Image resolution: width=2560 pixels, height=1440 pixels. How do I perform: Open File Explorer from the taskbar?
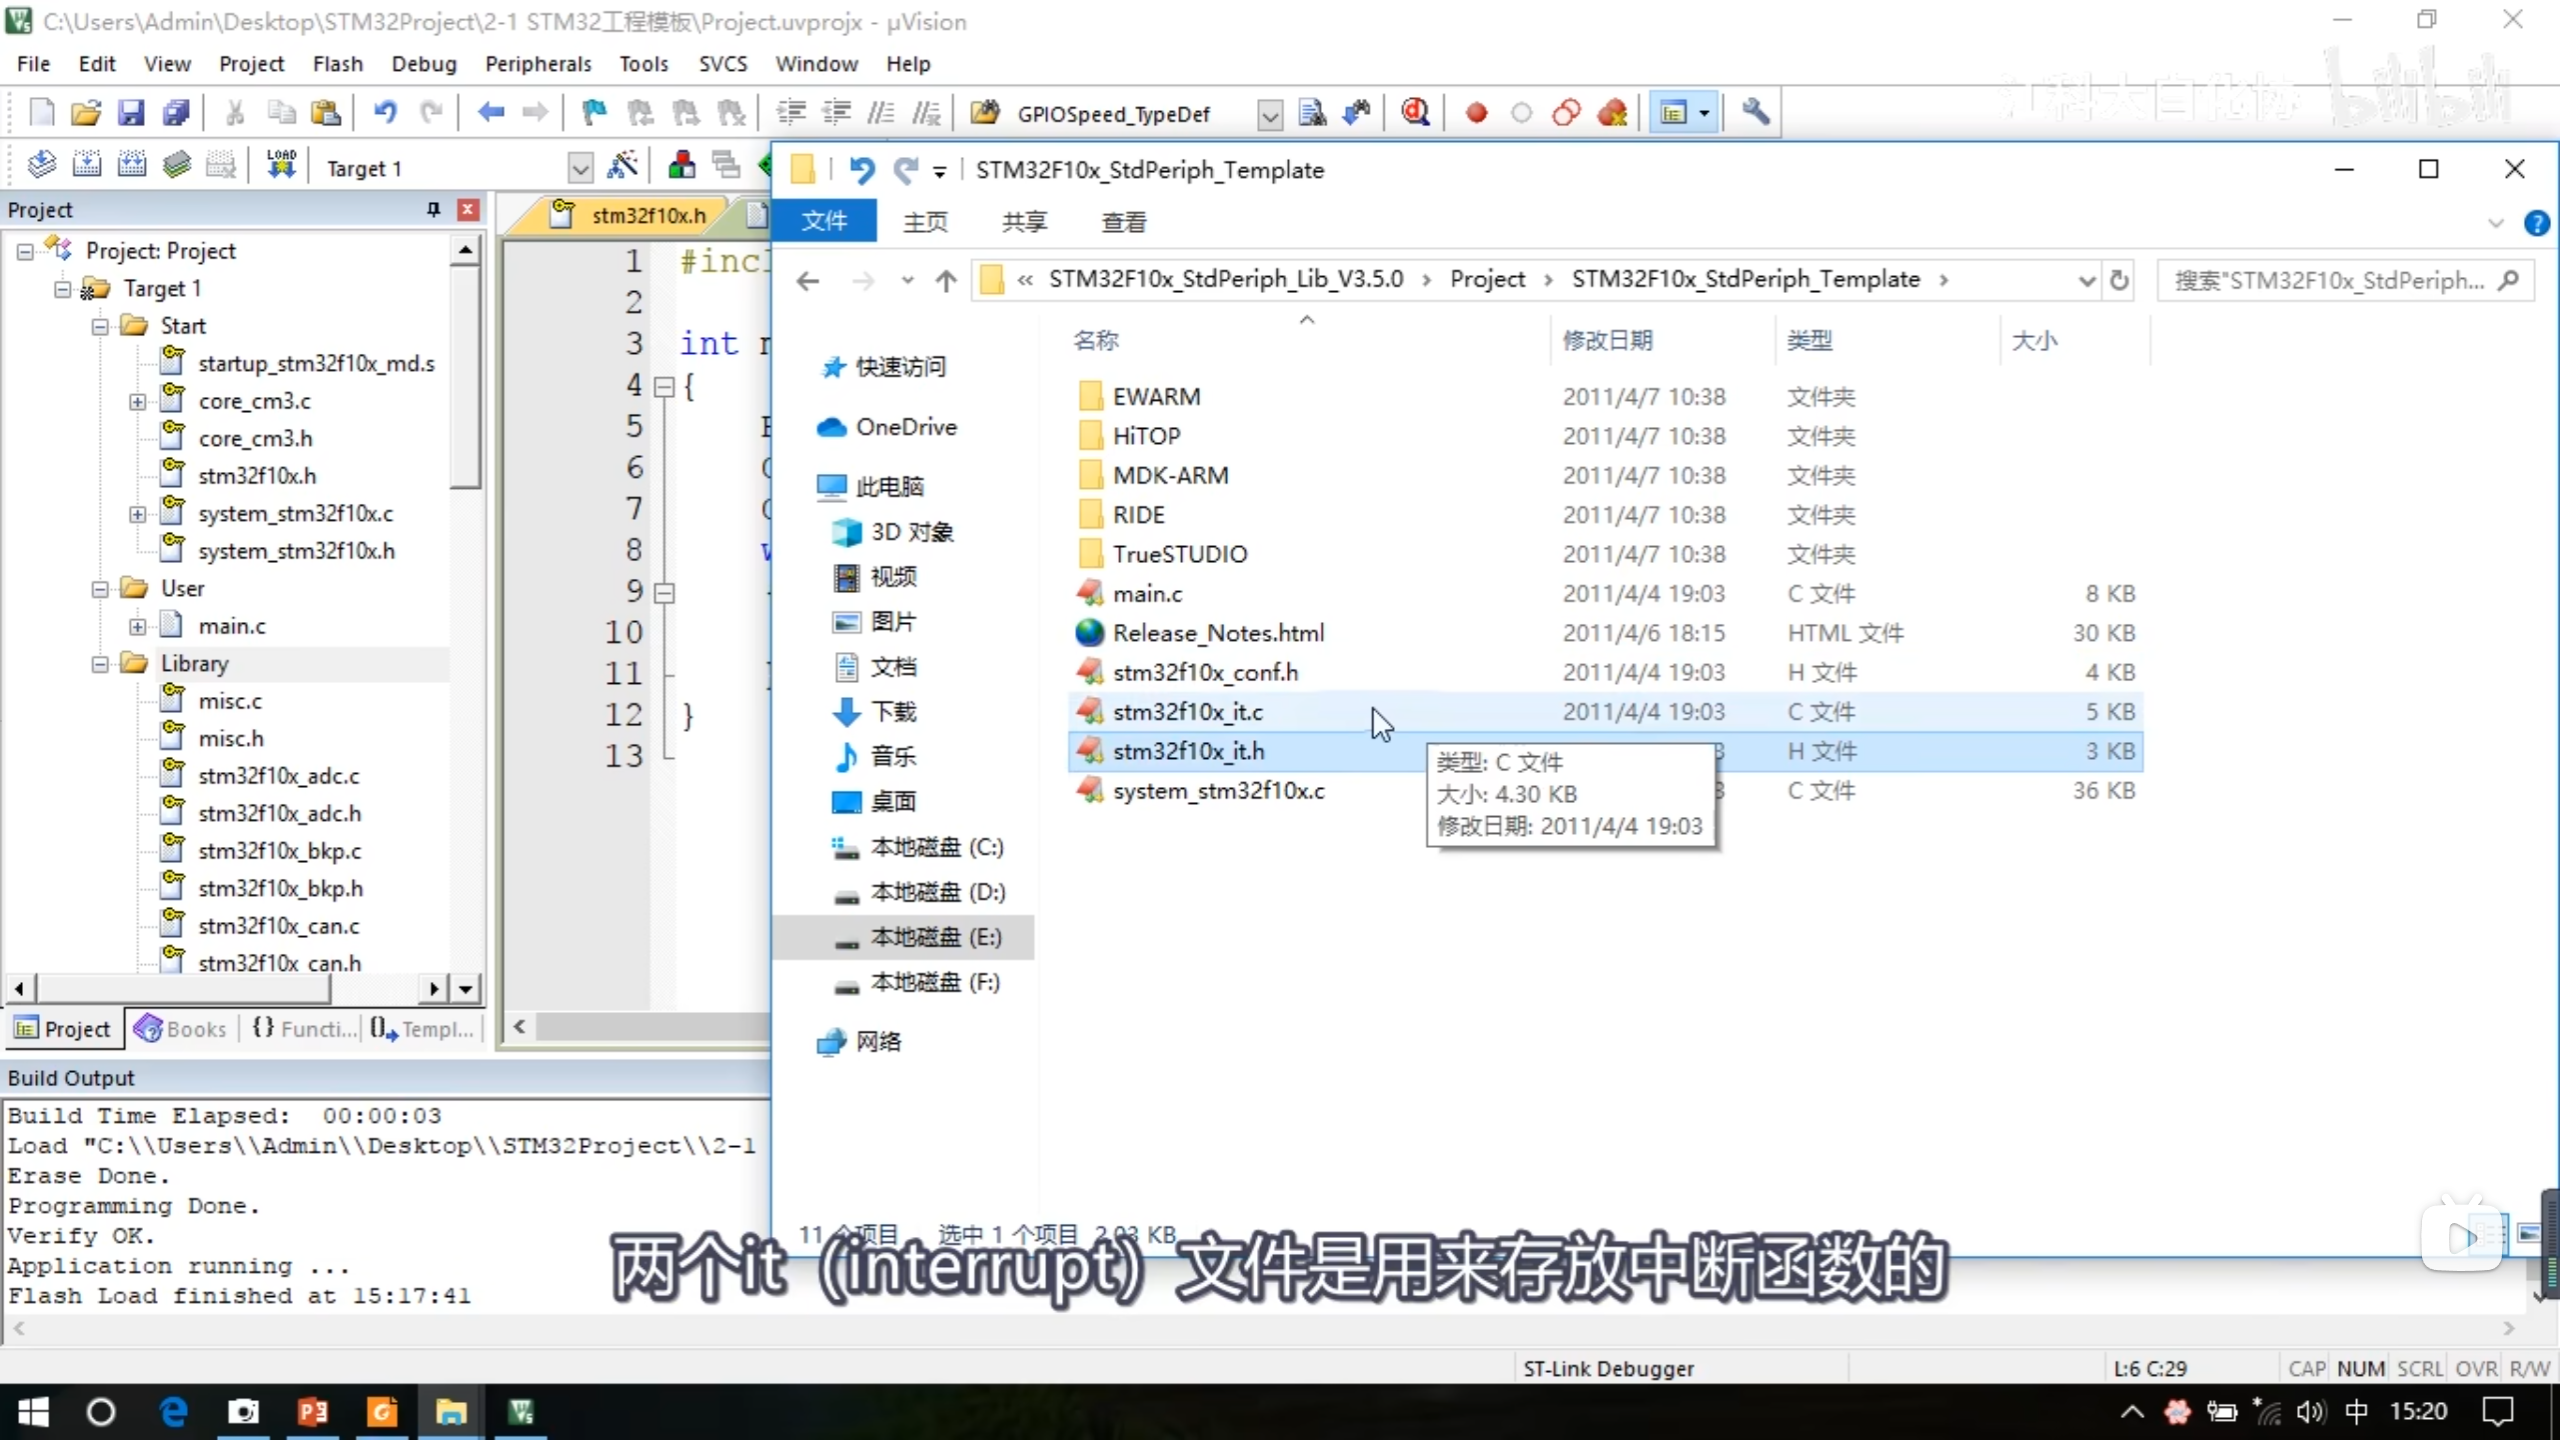(x=451, y=1412)
